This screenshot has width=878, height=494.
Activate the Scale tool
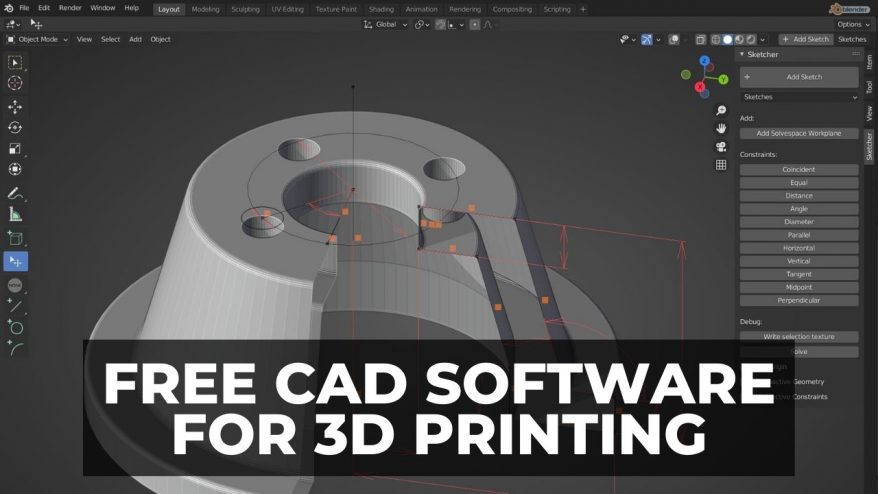point(15,148)
